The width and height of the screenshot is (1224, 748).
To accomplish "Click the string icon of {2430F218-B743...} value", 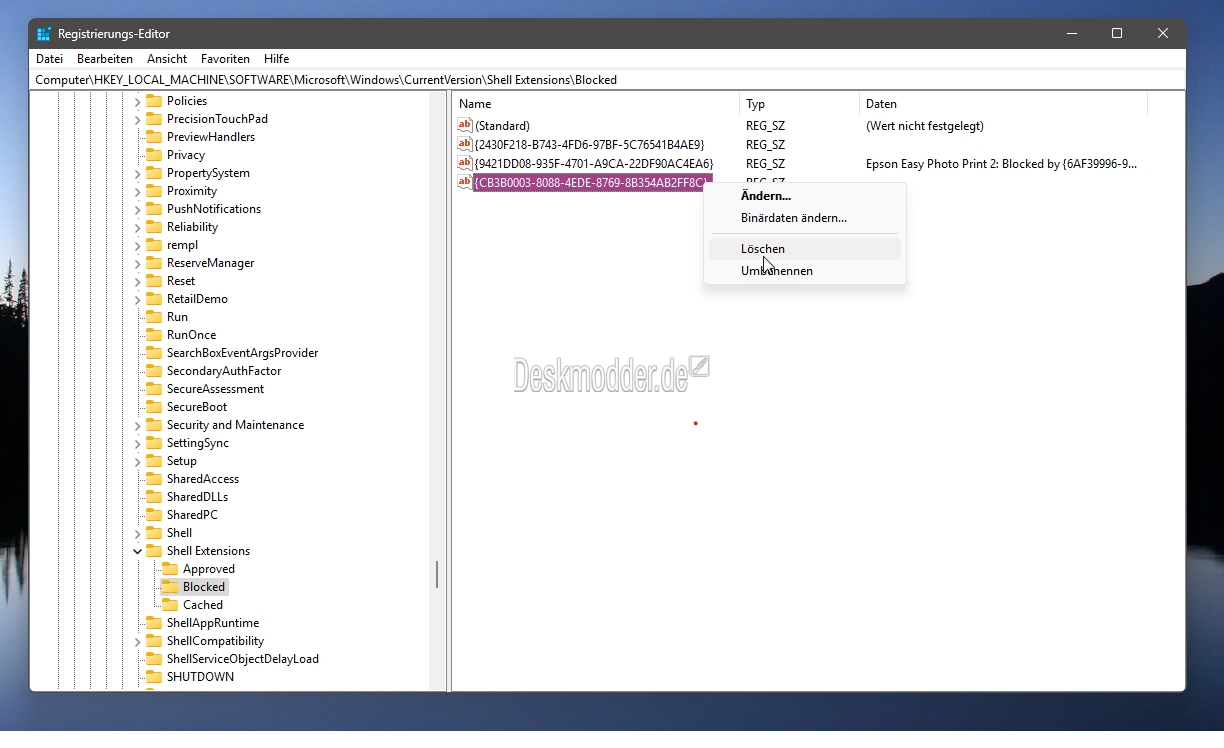I will [x=464, y=144].
